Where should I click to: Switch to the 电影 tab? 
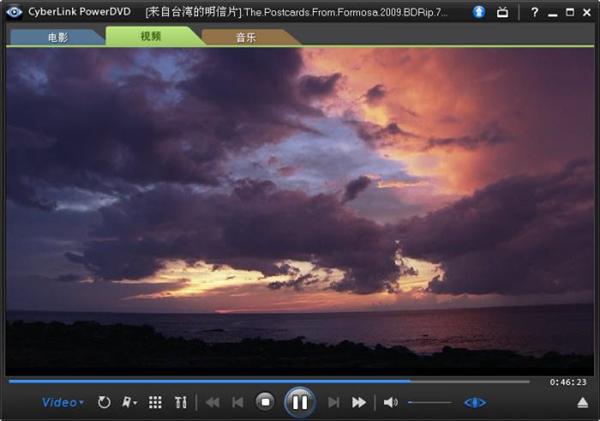click(57, 38)
